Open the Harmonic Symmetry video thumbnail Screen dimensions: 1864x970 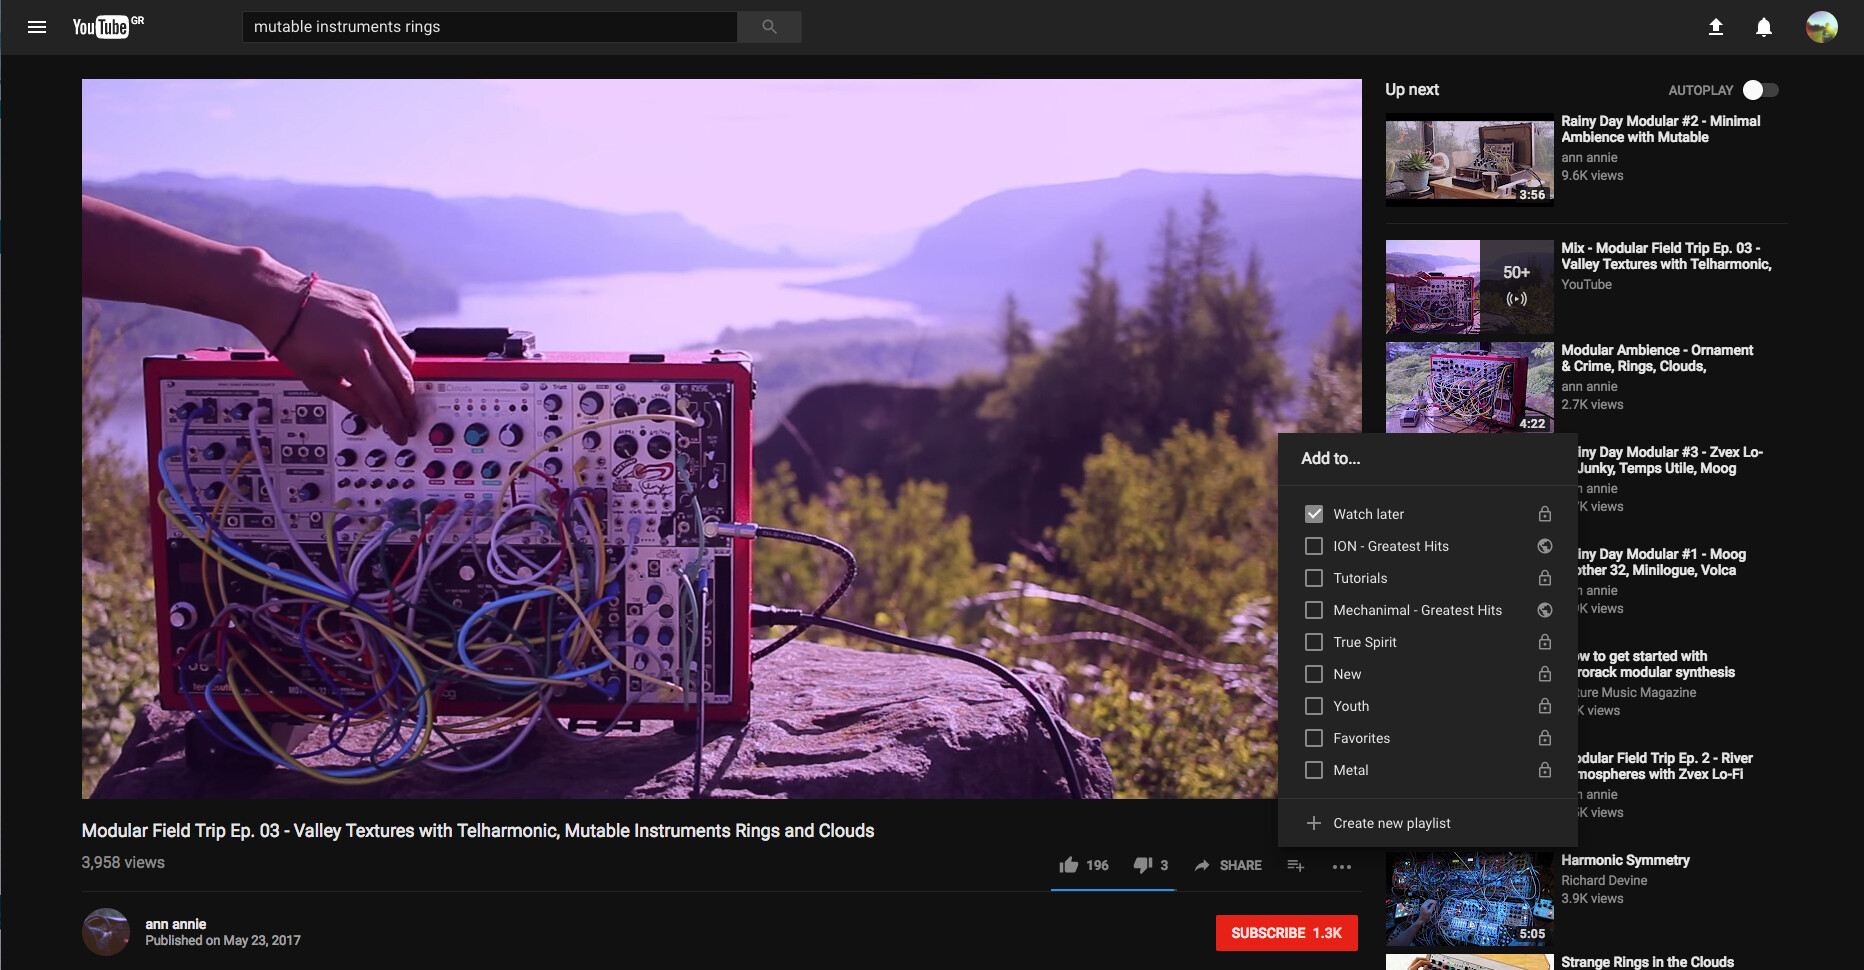coord(1468,898)
